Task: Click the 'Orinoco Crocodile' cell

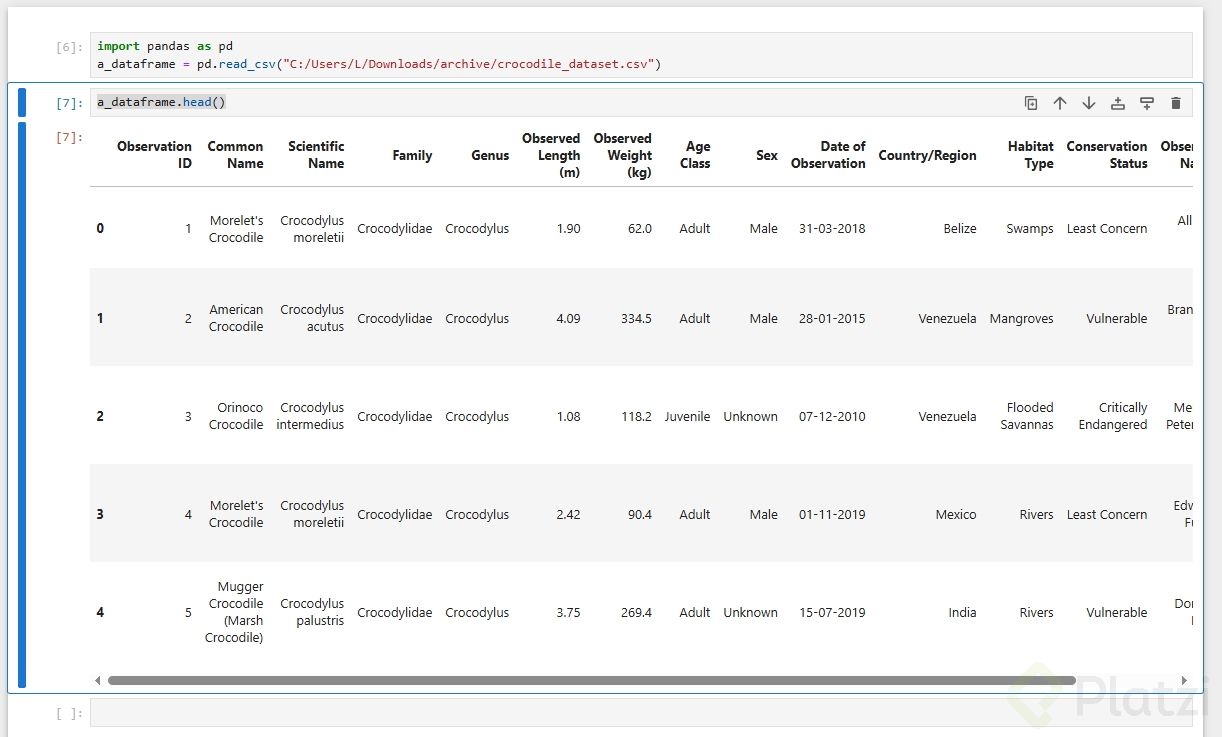Action: [x=236, y=416]
